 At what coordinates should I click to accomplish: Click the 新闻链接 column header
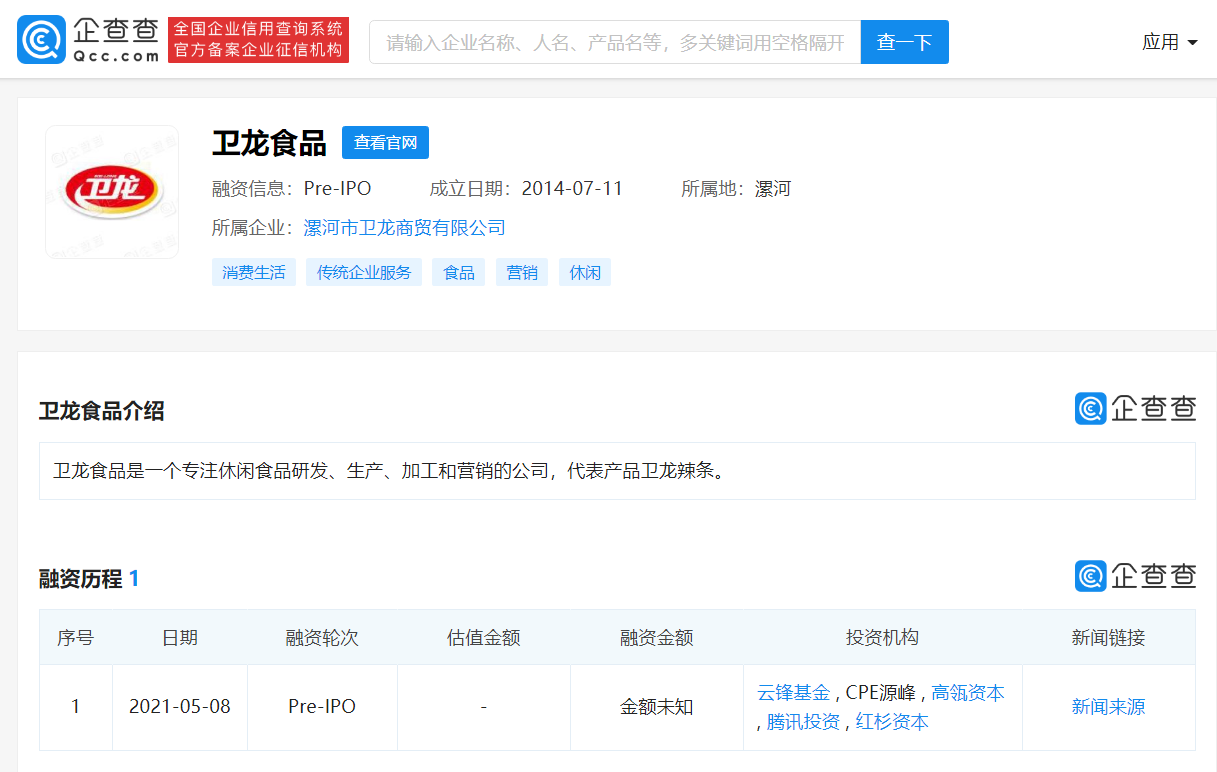coord(1108,637)
